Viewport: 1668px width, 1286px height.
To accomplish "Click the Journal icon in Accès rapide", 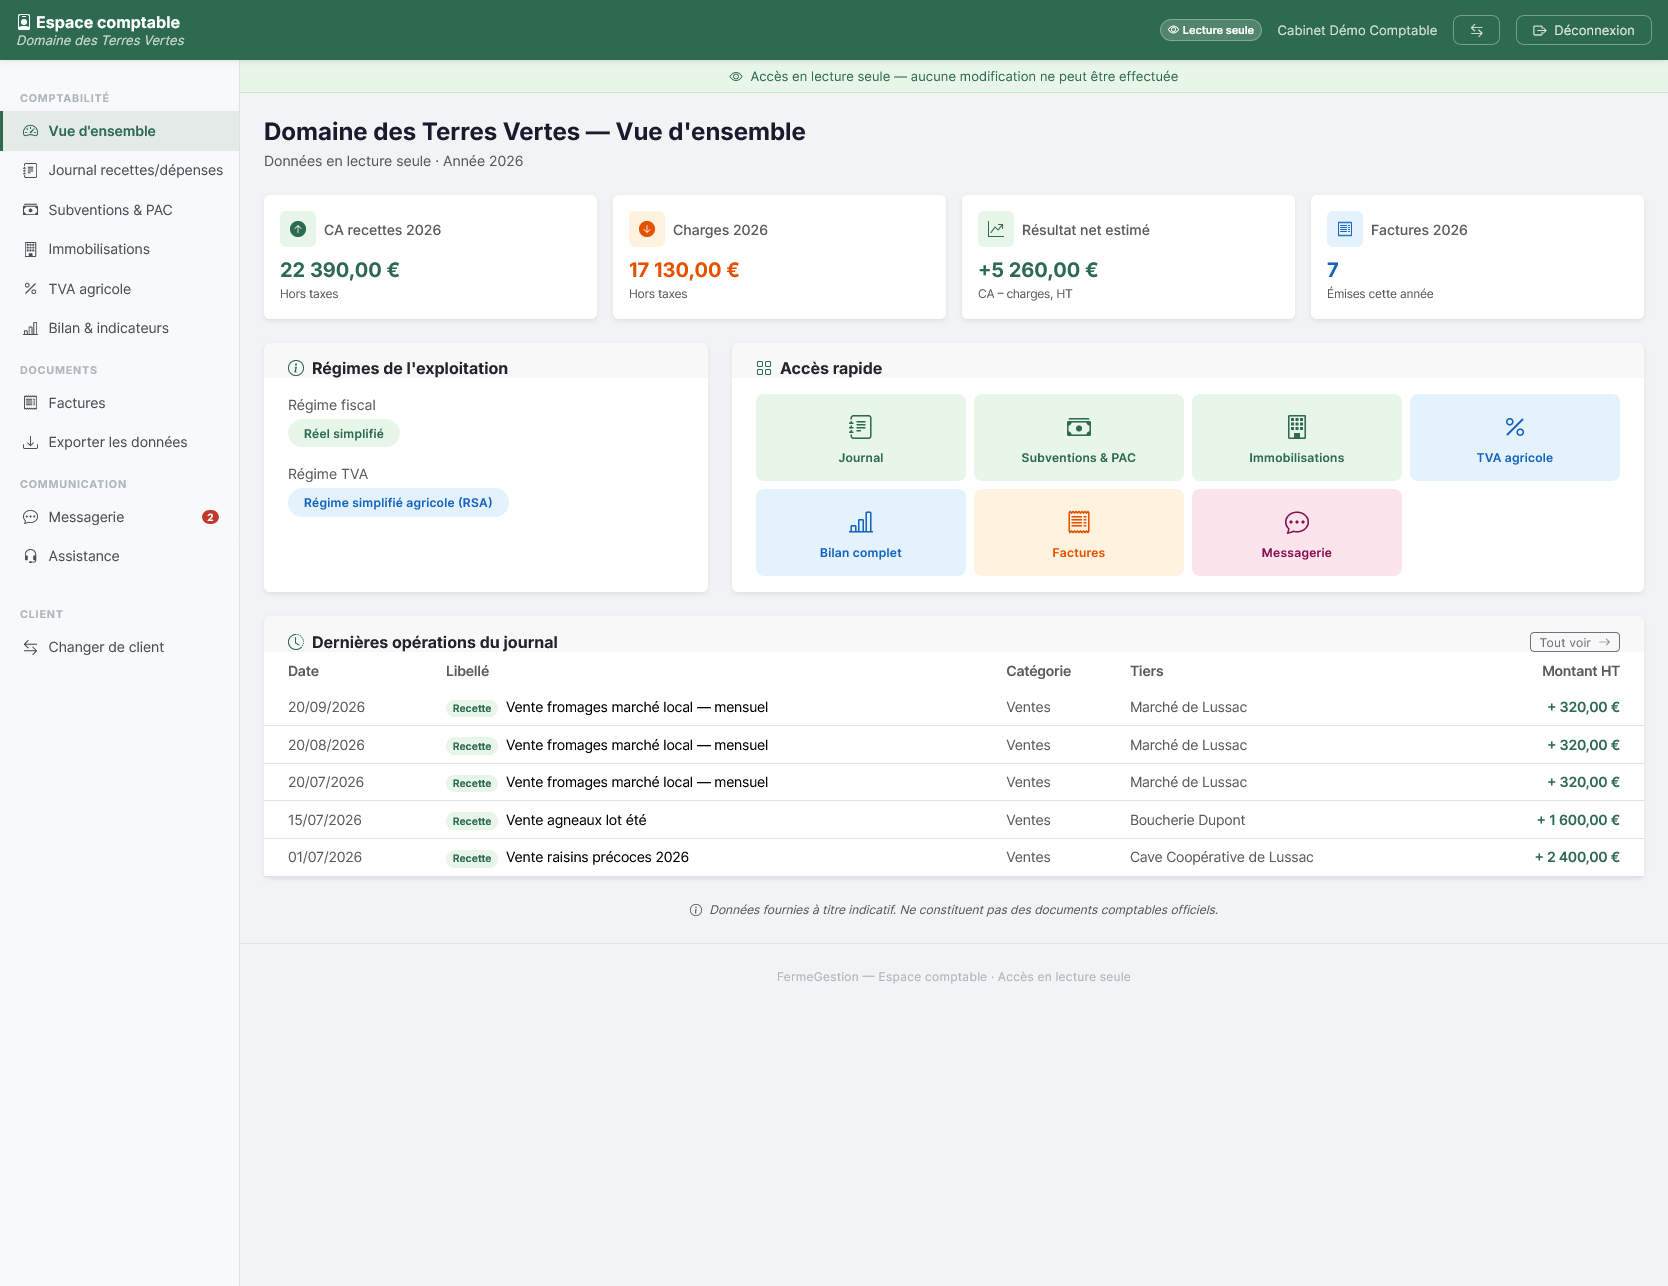I will click(x=860, y=427).
